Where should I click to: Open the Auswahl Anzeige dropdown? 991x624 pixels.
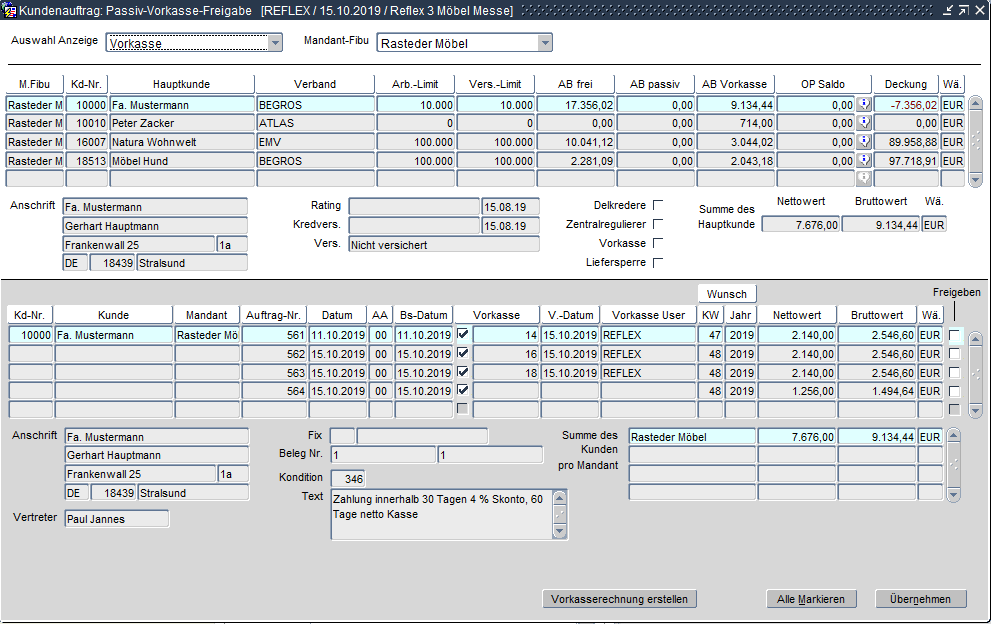pyautogui.click(x=276, y=43)
